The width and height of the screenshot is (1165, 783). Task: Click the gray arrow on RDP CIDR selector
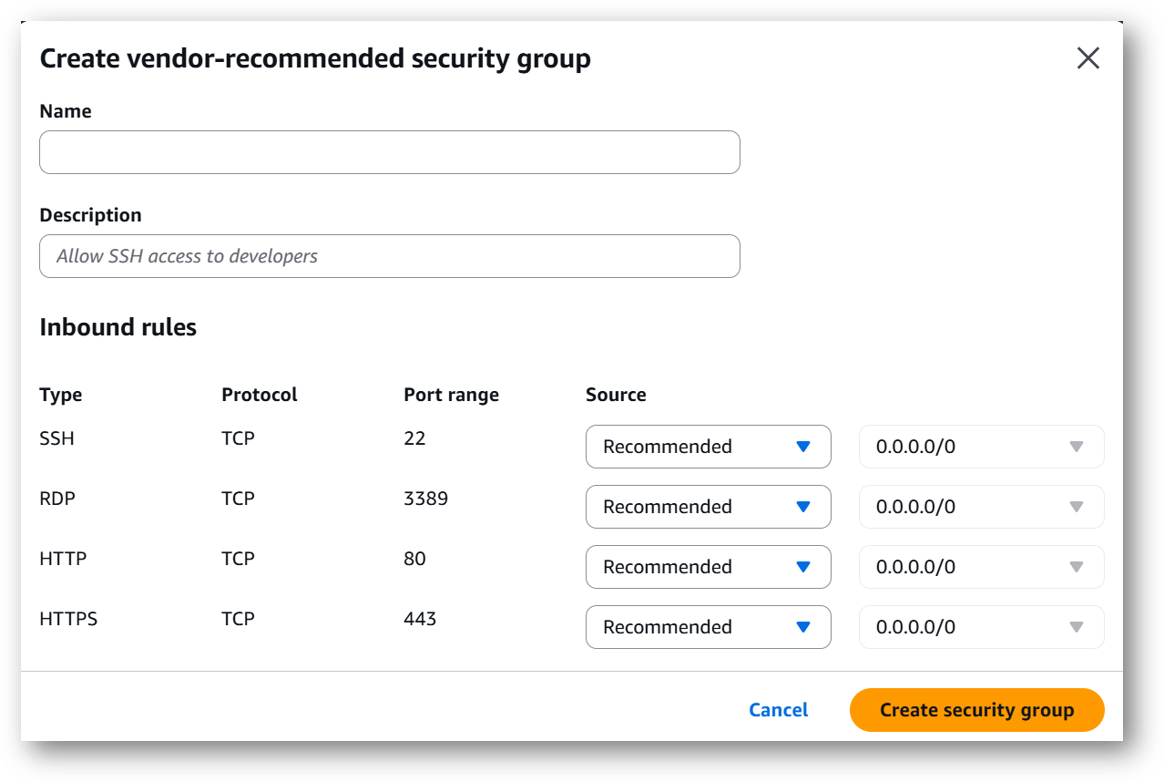tap(1077, 507)
